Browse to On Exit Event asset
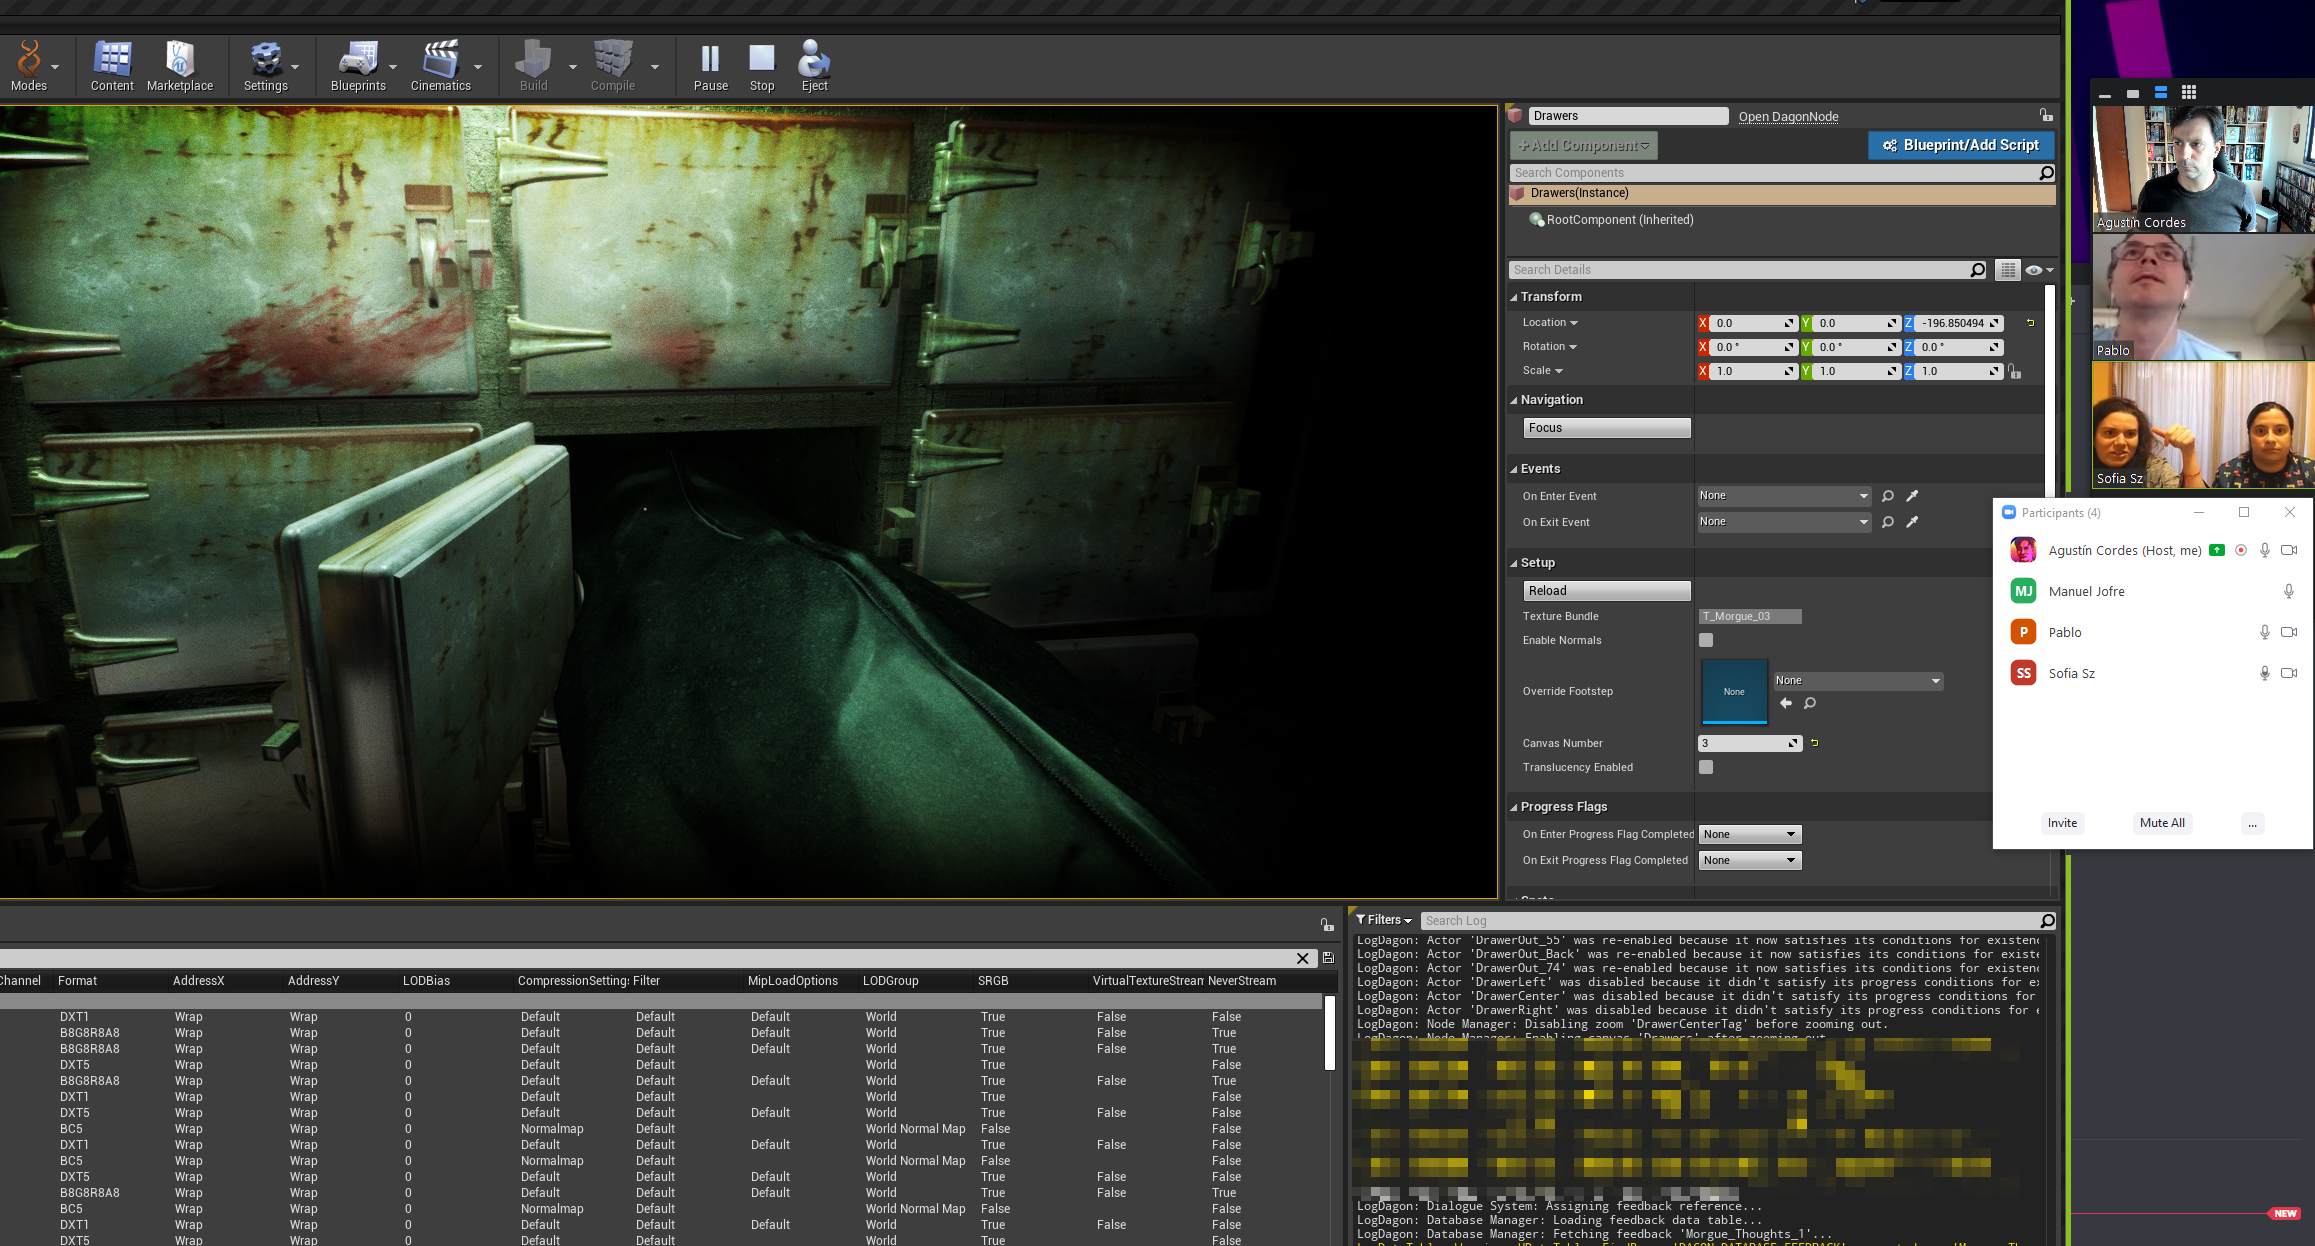2315x1246 pixels. pyautogui.click(x=1888, y=522)
